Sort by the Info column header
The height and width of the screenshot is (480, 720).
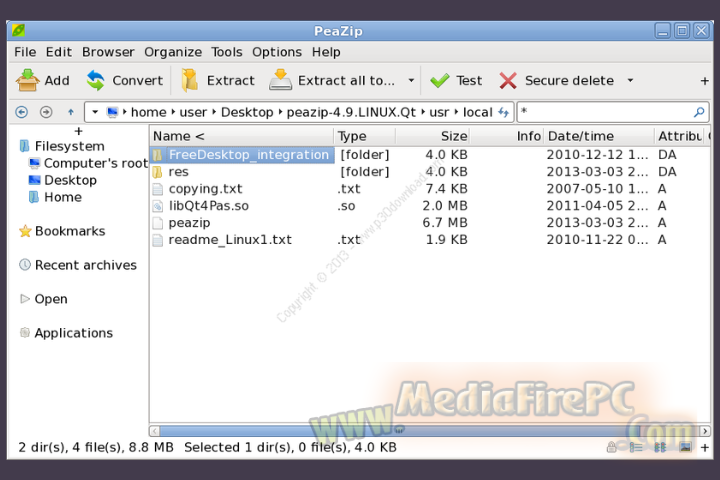(x=507, y=136)
